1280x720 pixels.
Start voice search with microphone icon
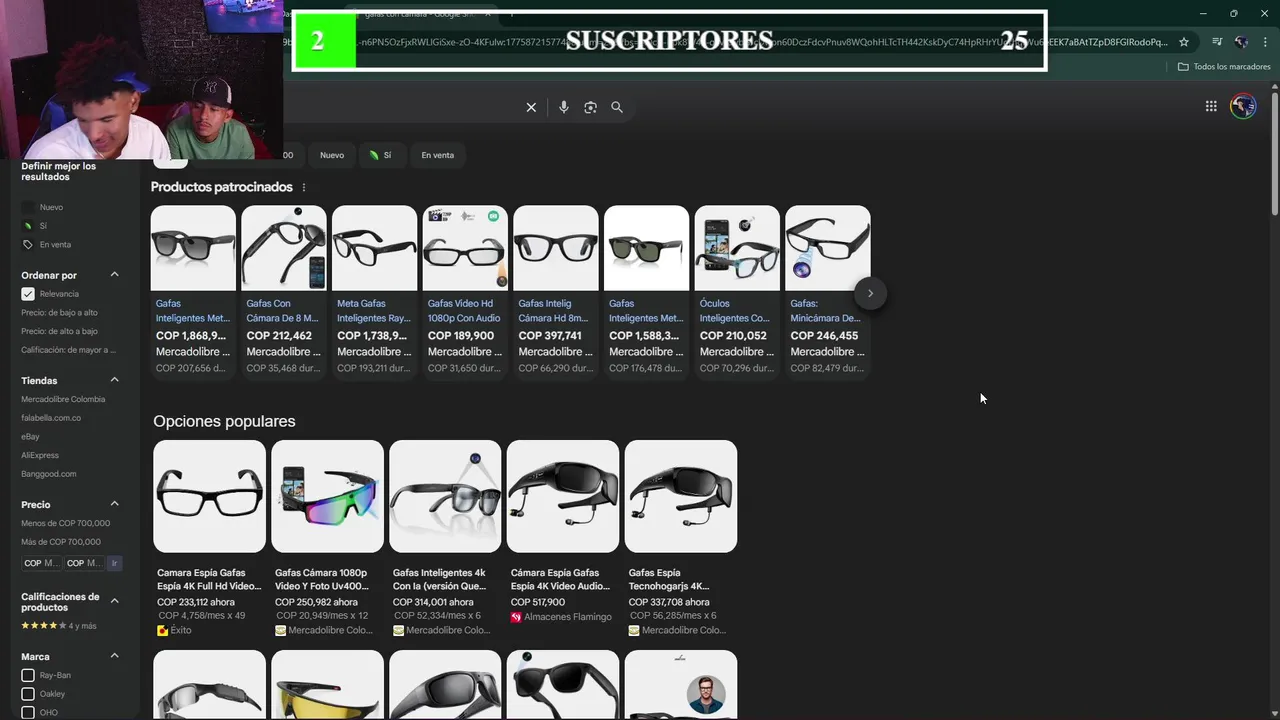click(x=564, y=107)
